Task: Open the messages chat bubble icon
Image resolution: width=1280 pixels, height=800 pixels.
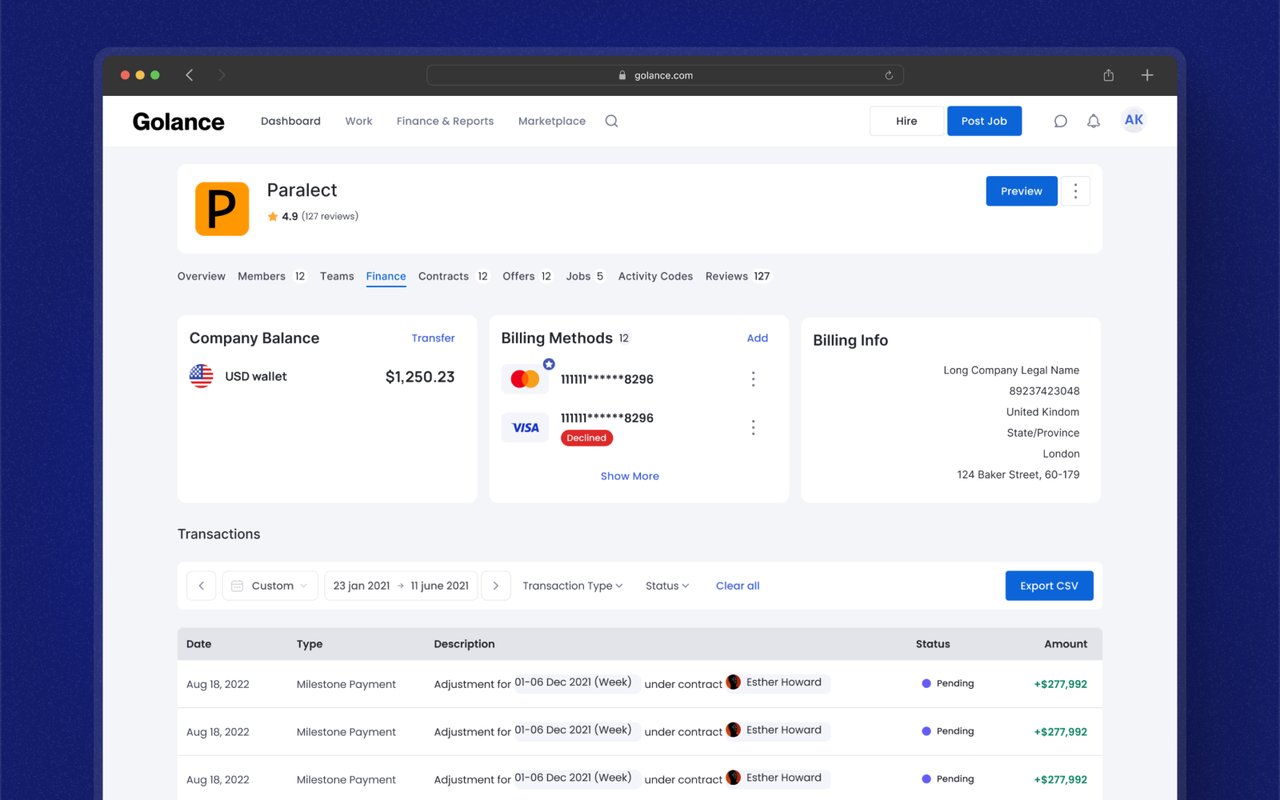Action: pos(1060,121)
